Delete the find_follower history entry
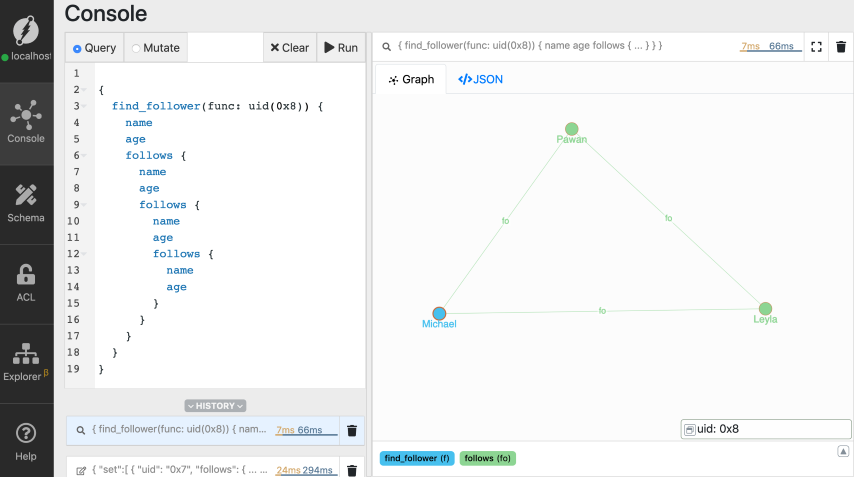Viewport: 854px width, 477px height. click(x=351, y=431)
